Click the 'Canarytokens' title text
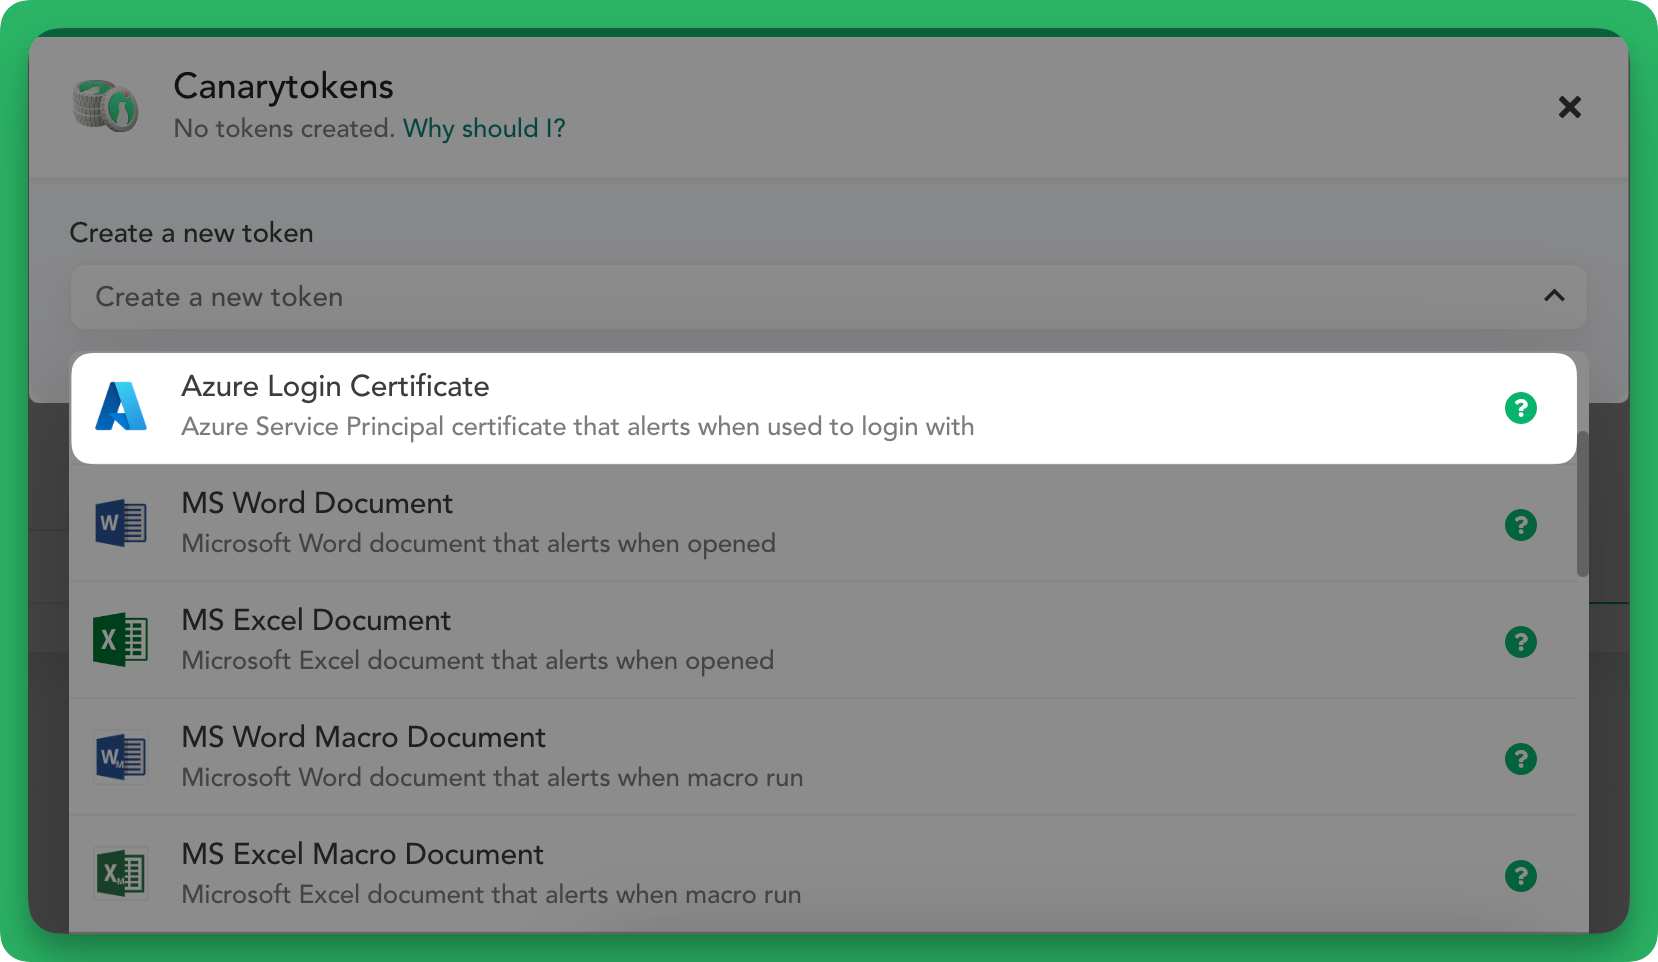The image size is (1658, 962). [x=283, y=87]
